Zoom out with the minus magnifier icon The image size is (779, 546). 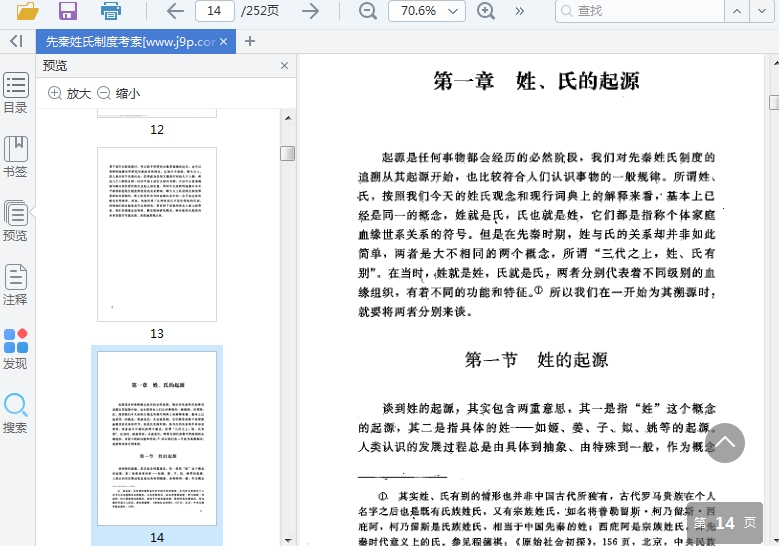point(368,10)
